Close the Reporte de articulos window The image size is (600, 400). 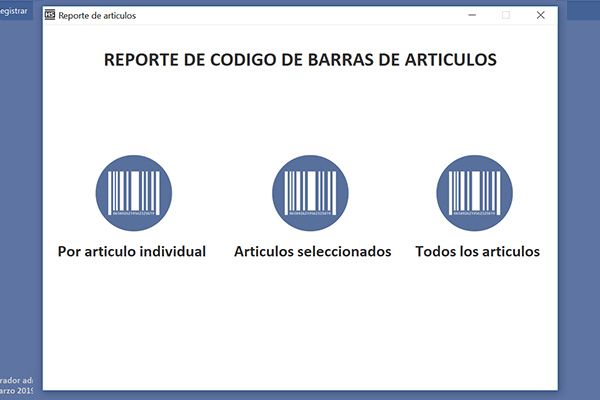[540, 16]
